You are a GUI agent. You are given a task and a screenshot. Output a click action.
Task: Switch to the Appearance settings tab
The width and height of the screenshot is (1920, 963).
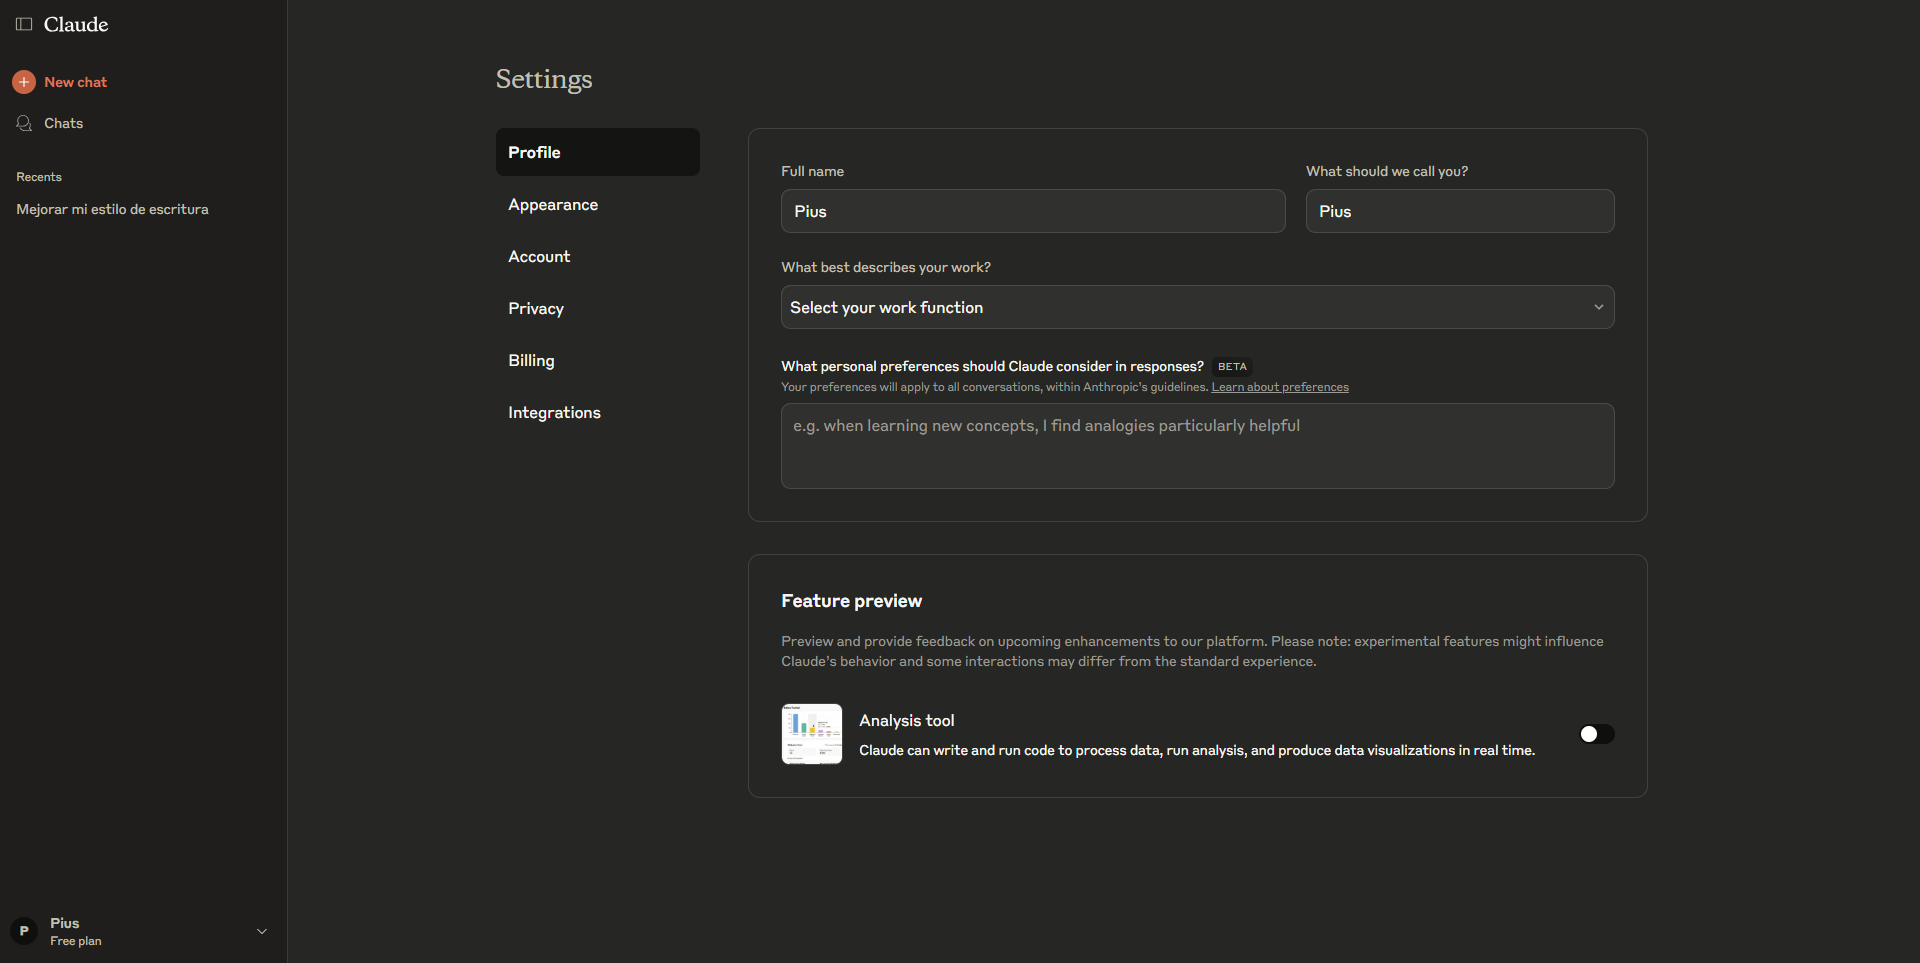553,204
